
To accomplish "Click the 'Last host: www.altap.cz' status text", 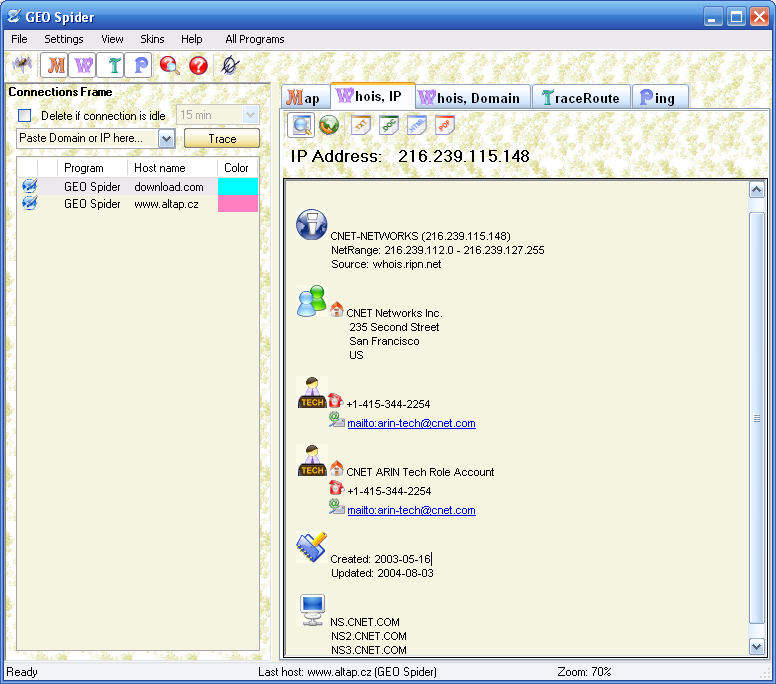I will [347, 672].
